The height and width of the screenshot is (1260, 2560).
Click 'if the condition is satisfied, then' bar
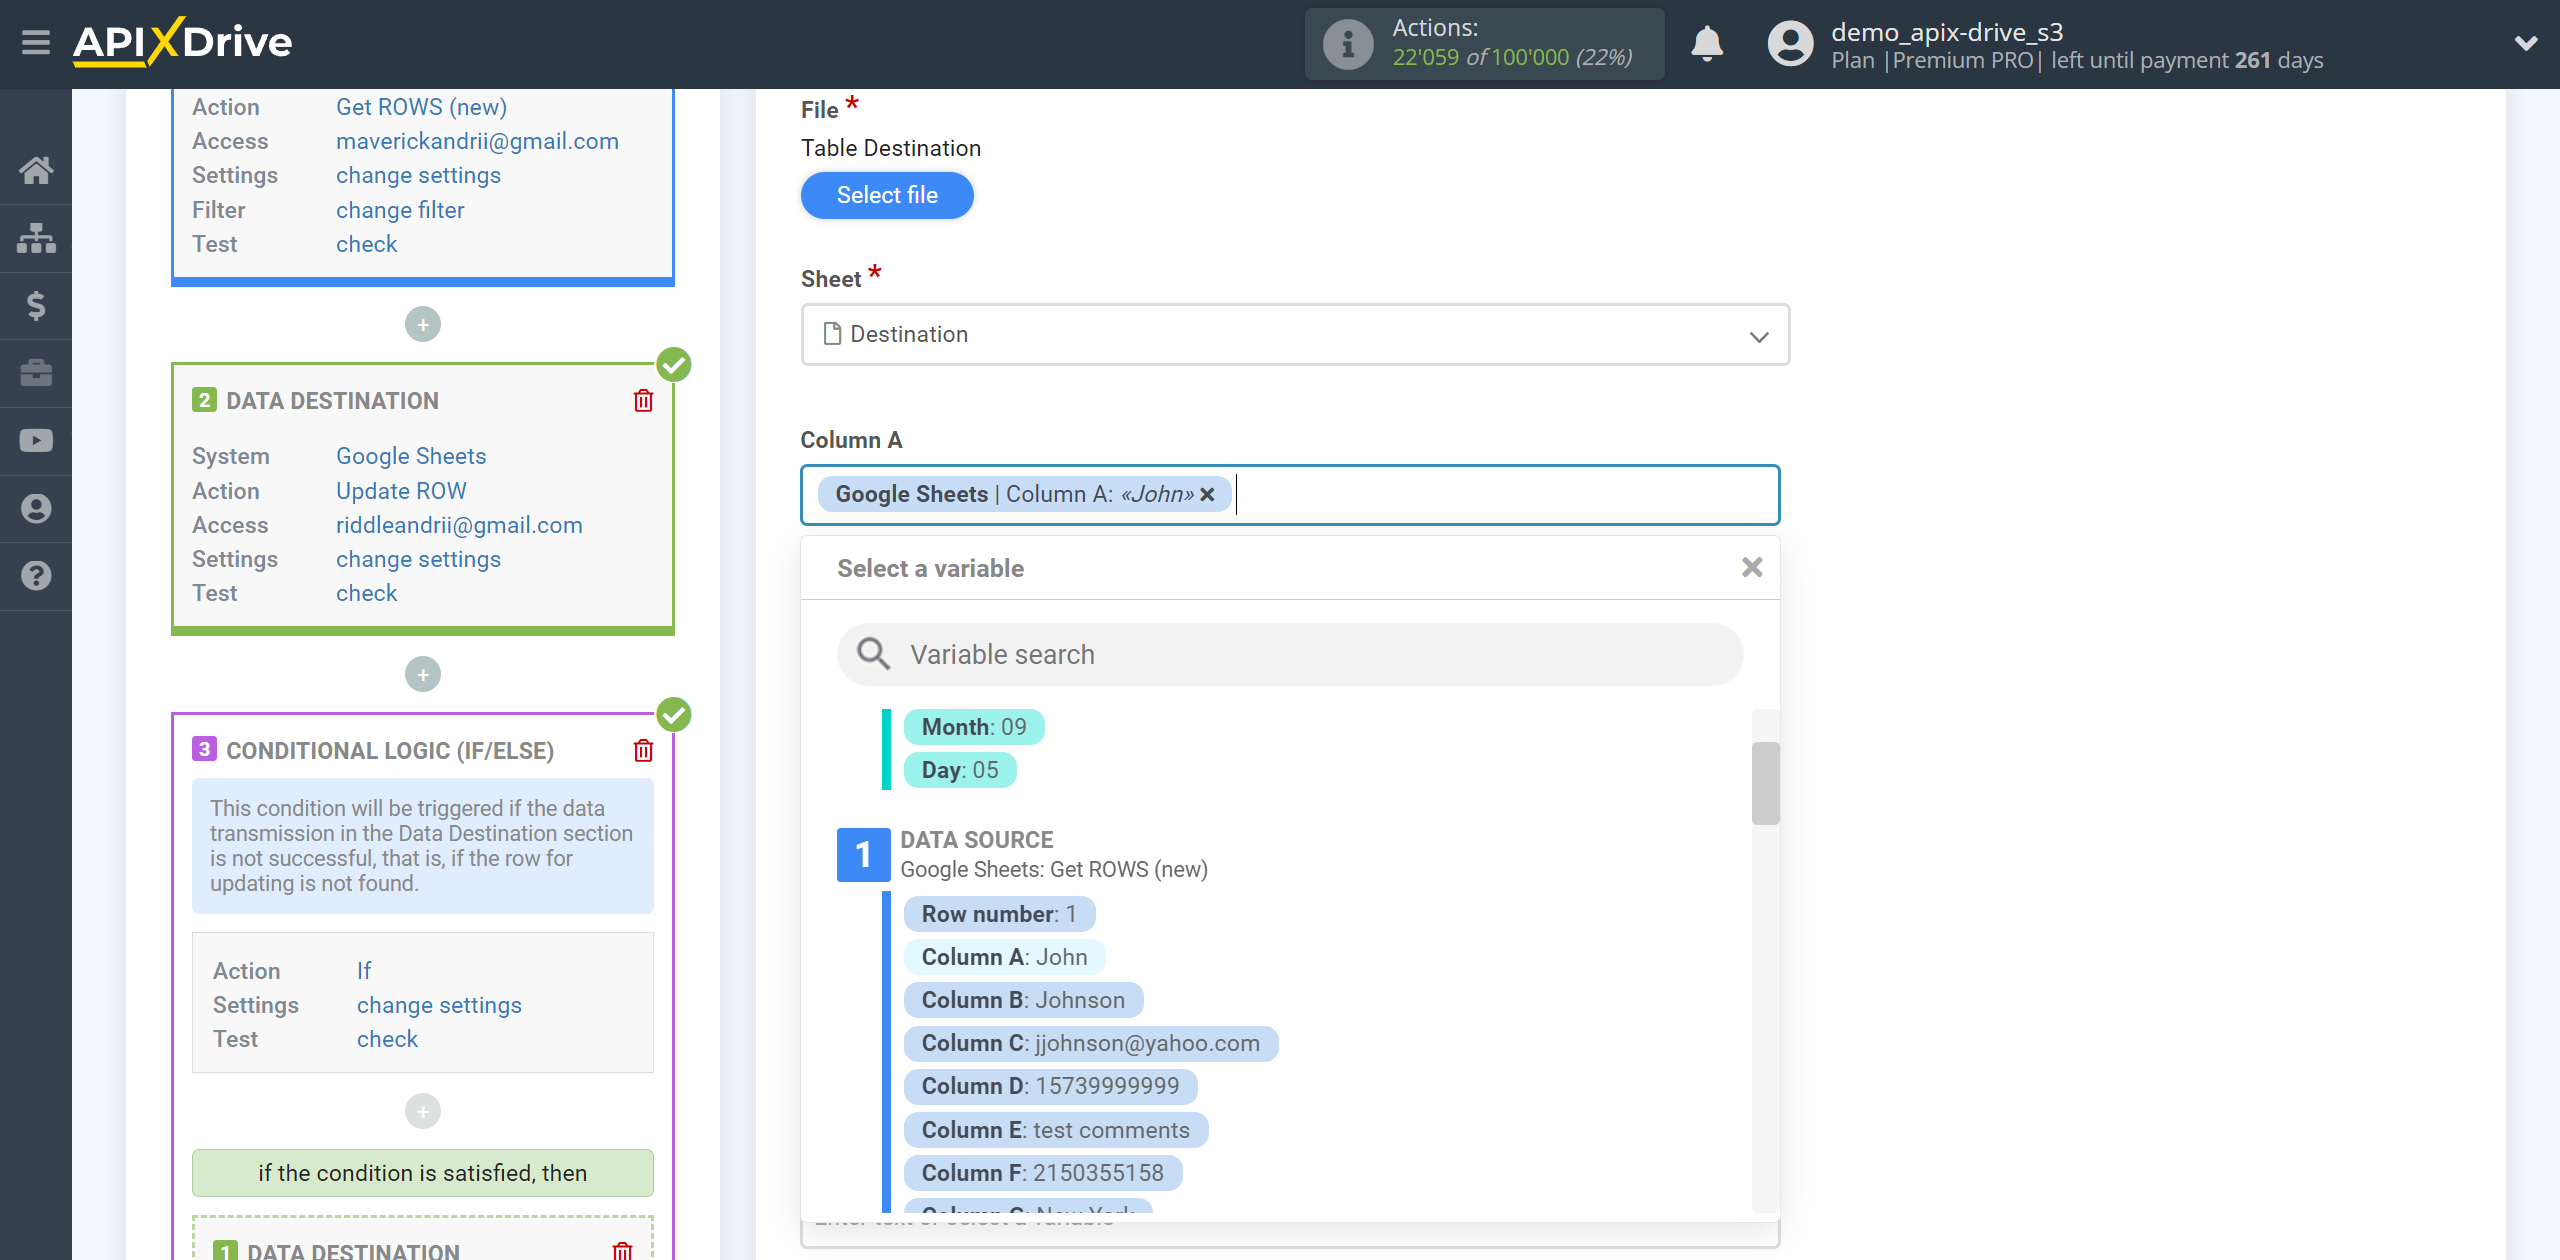(423, 1173)
